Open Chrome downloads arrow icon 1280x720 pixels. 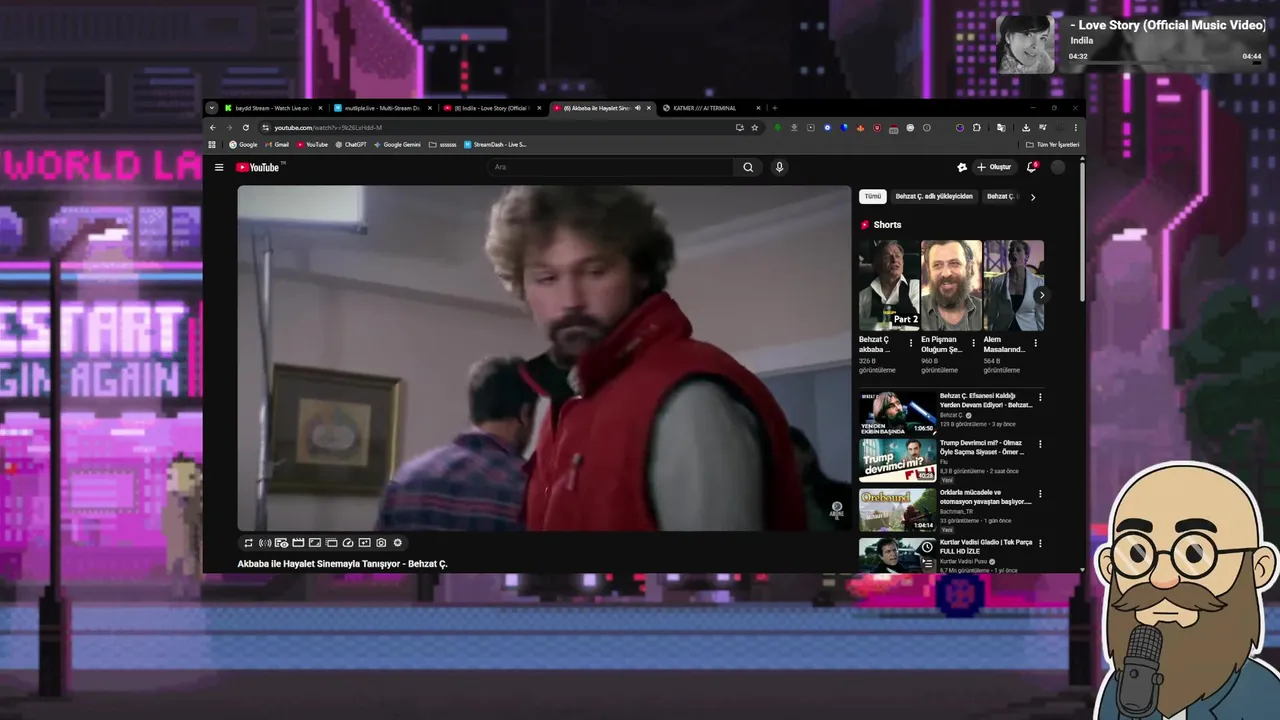point(1025,127)
